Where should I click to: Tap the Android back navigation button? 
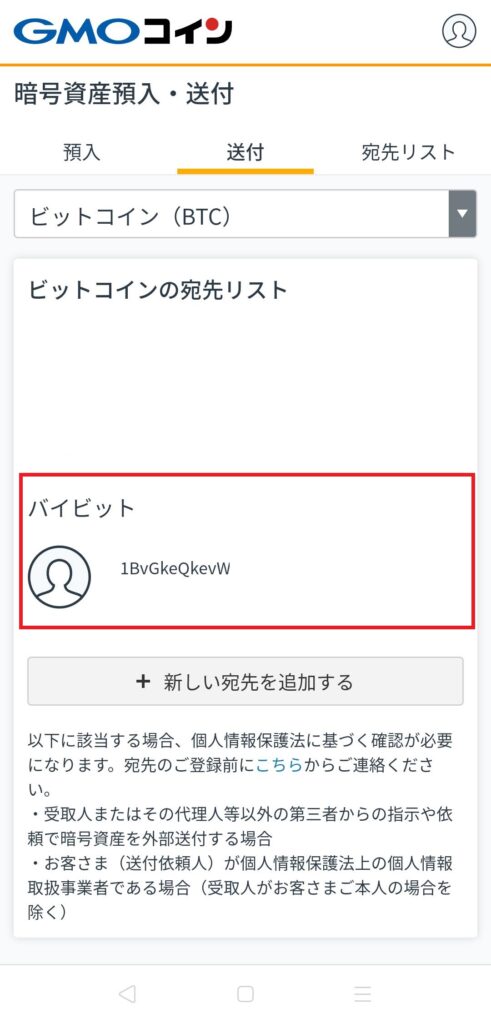[127, 994]
